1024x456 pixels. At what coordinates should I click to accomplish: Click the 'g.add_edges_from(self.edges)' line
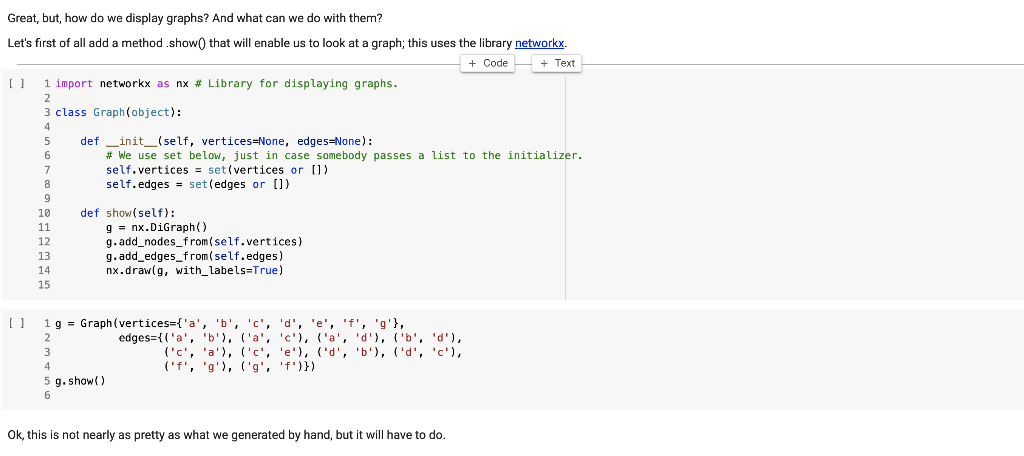pos(195,256)
